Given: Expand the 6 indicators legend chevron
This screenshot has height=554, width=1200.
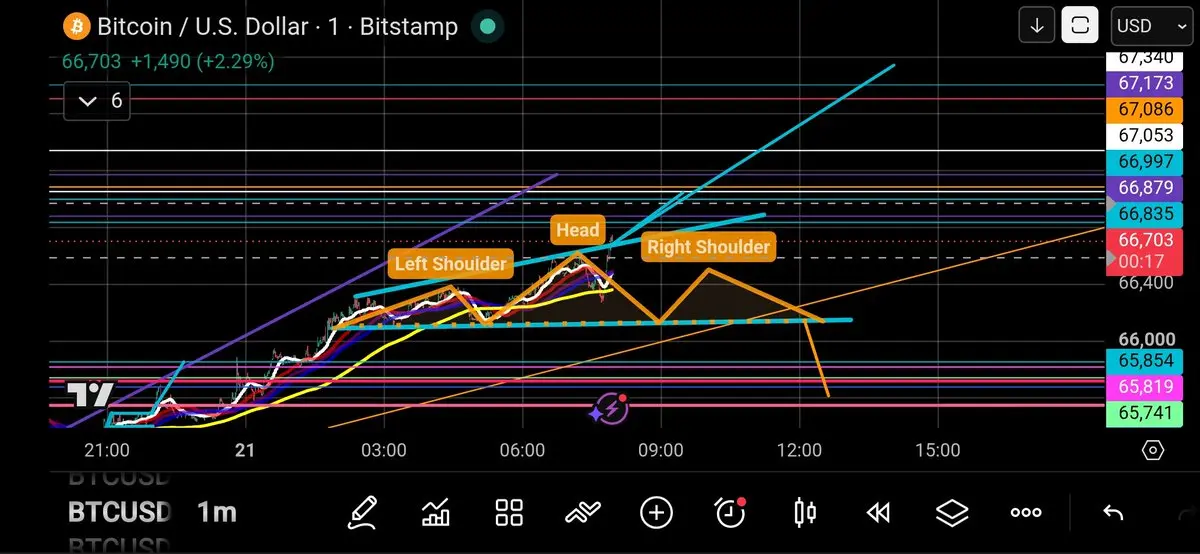Looking at the screenshot, I should (97, 100).
